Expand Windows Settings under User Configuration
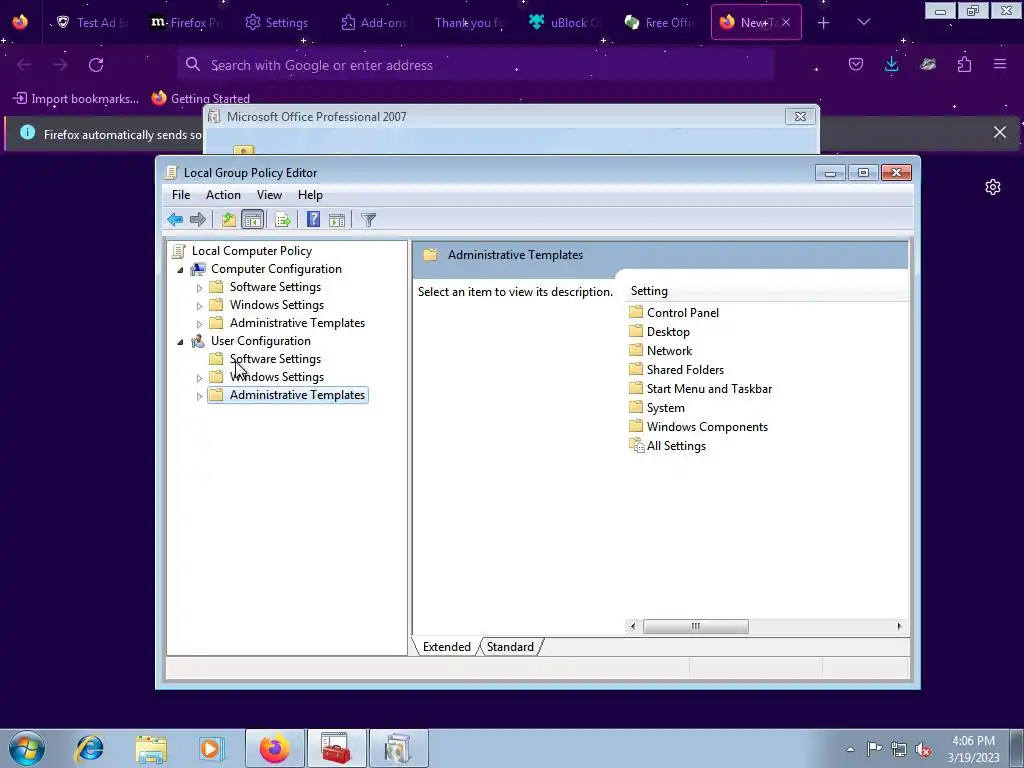The height and width of the screenshot is (768, 1024). pos(199,377)
